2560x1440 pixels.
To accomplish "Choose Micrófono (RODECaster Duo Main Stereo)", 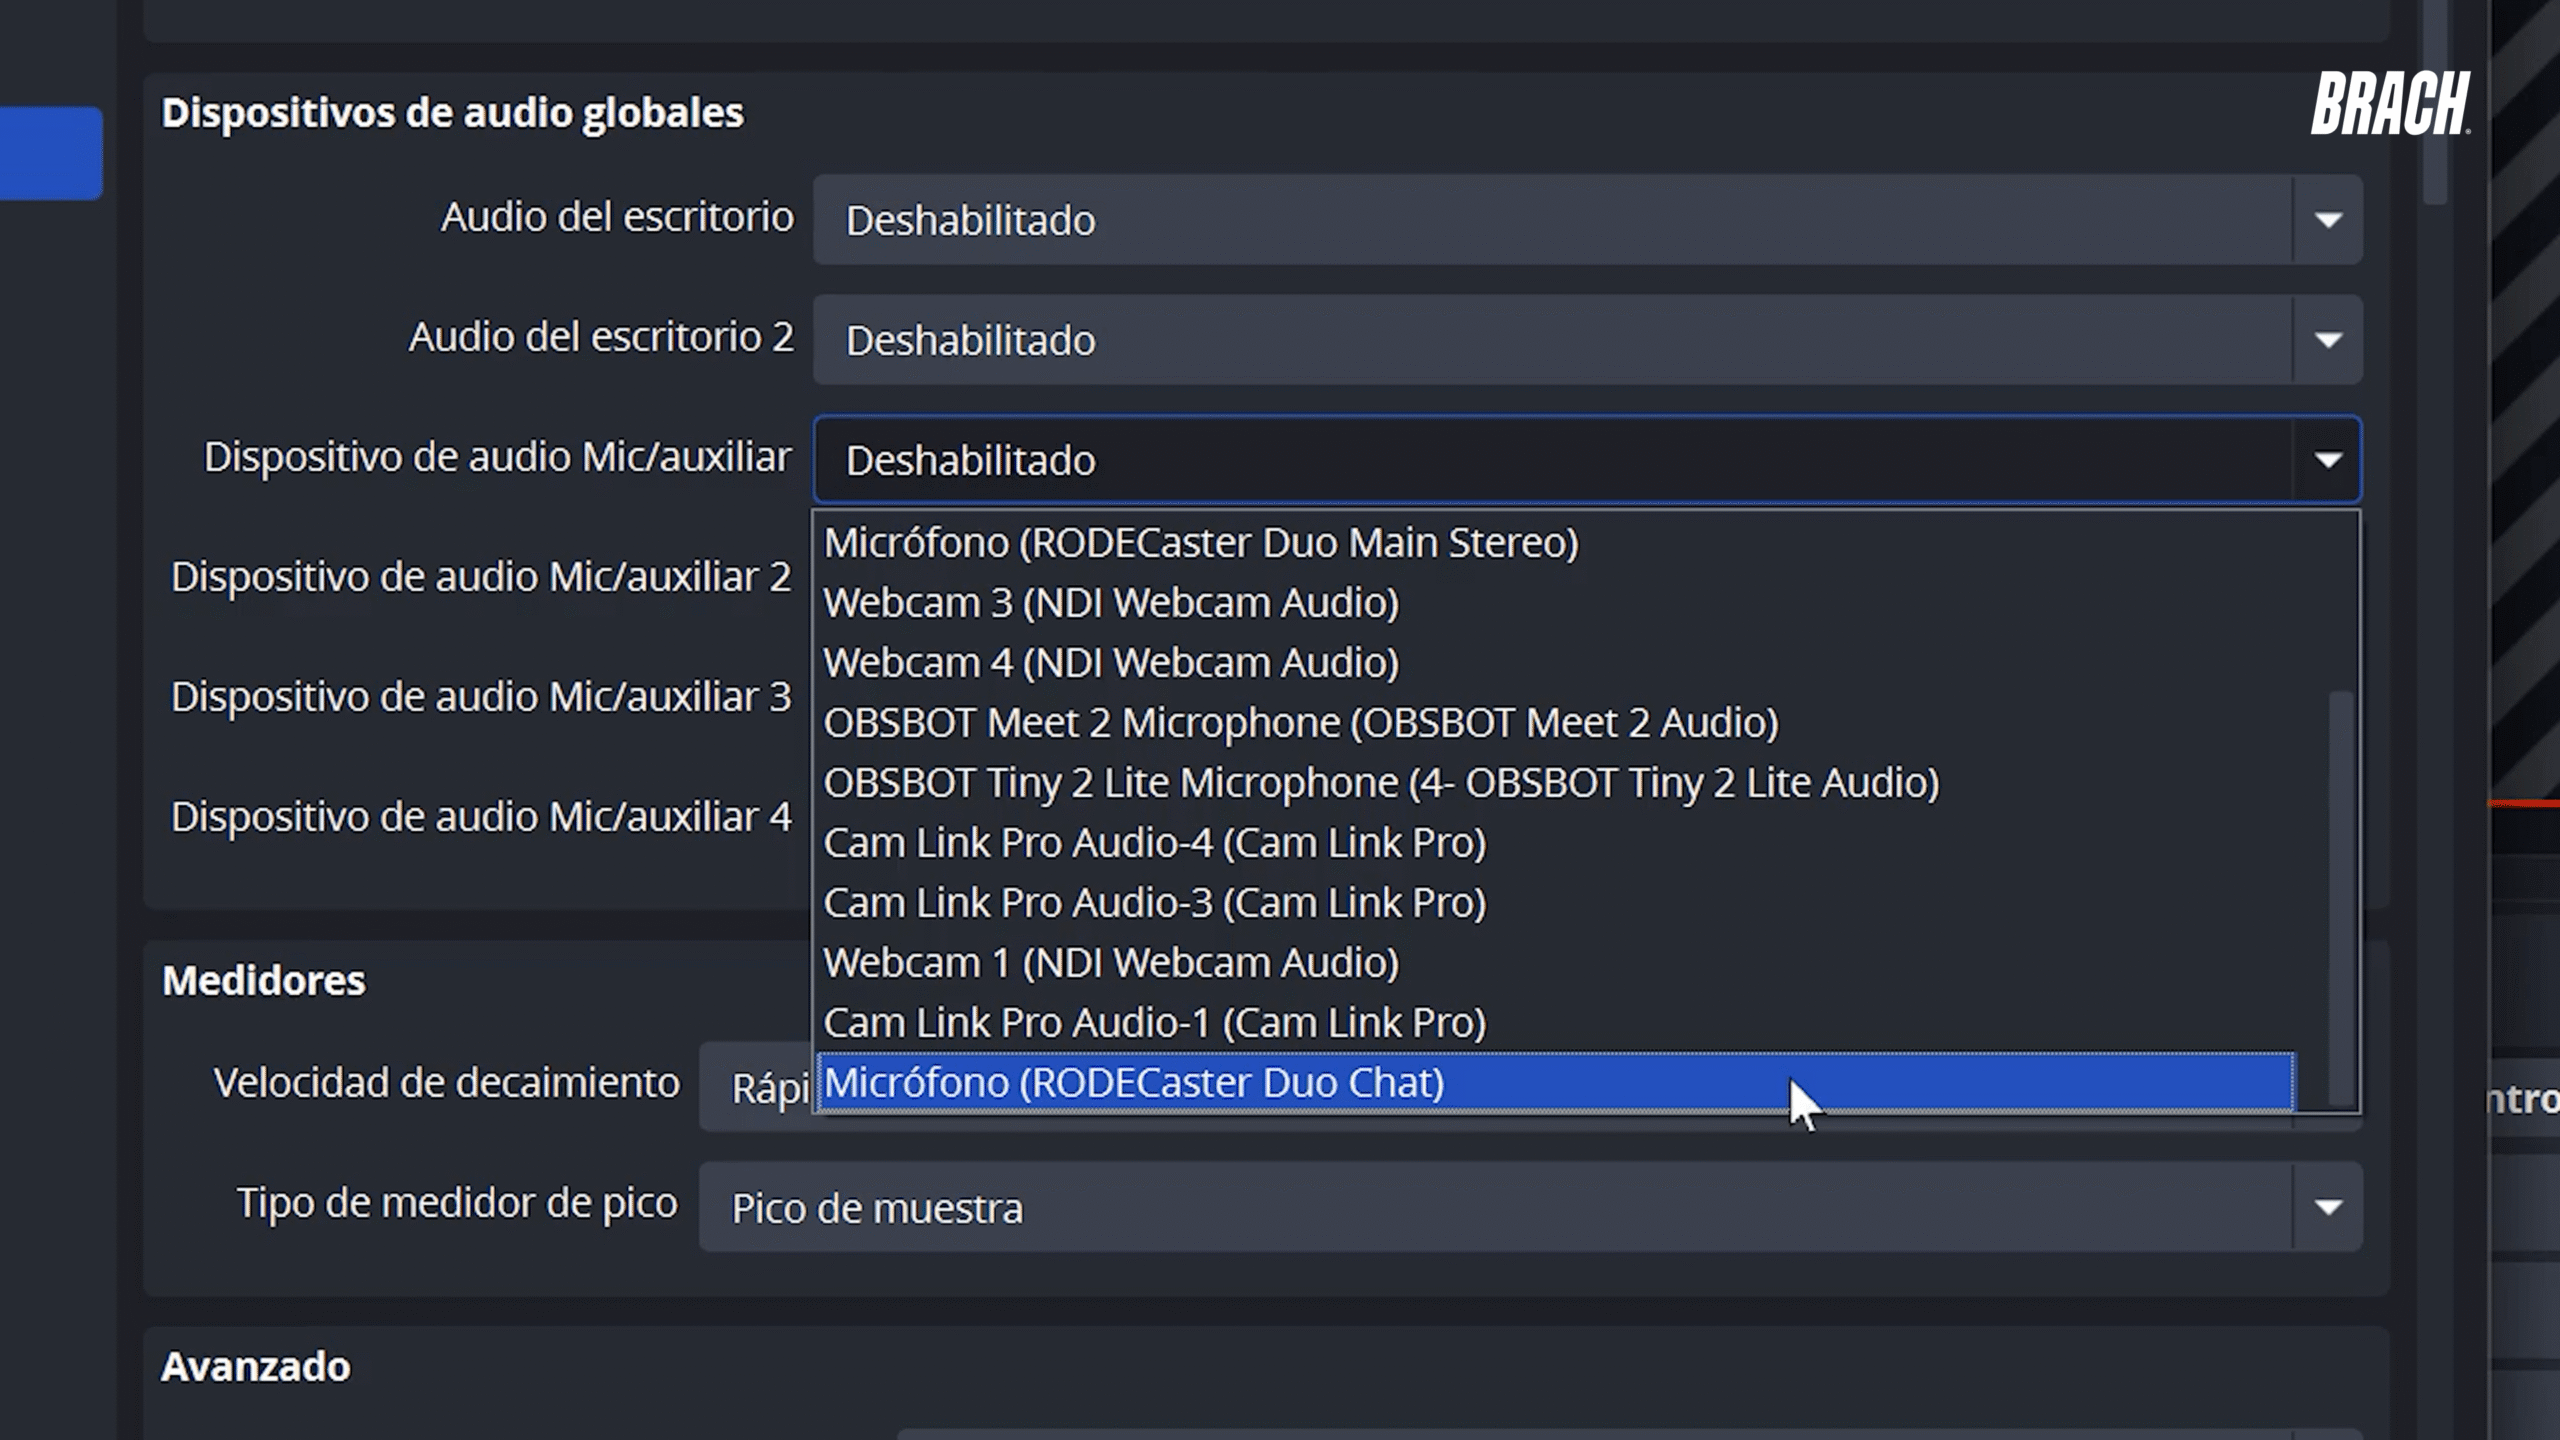I will click(1200, 543).
